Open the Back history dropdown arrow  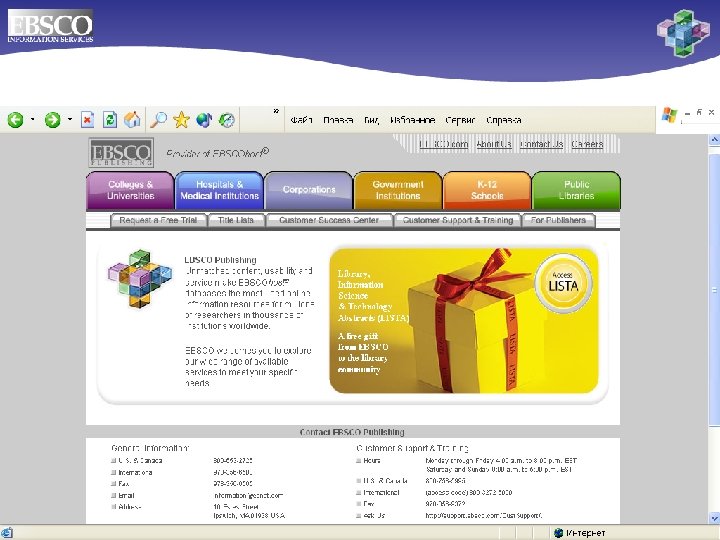(32, 120)
